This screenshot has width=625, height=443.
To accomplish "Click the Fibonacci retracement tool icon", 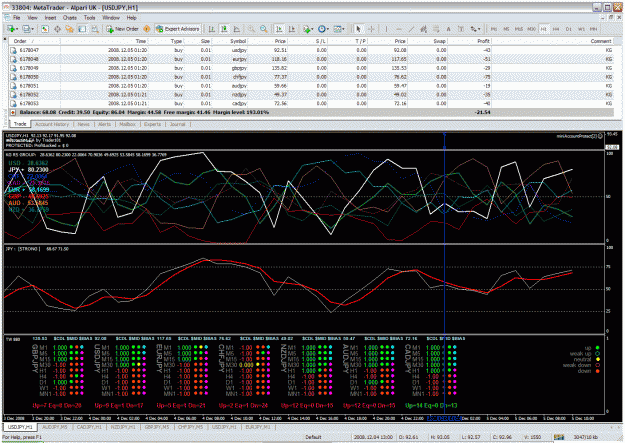I will coord(436,29).
